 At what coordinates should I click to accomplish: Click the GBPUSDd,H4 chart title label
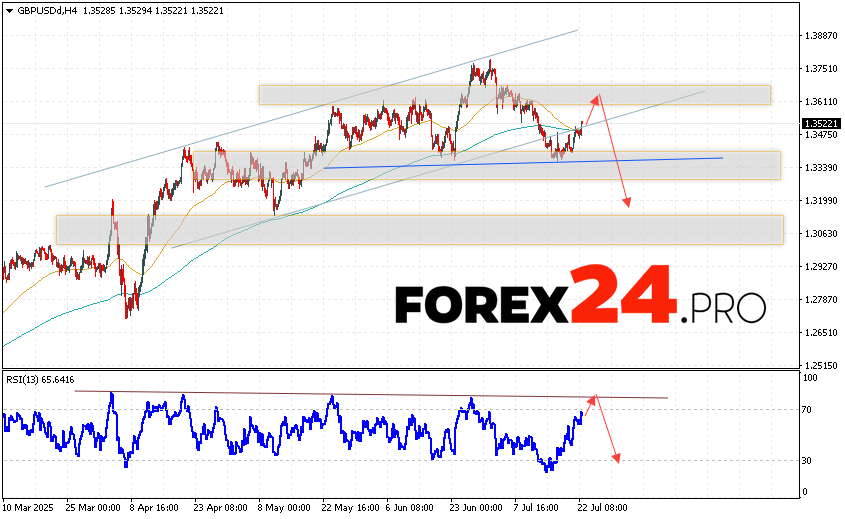(x=36, y=9)
